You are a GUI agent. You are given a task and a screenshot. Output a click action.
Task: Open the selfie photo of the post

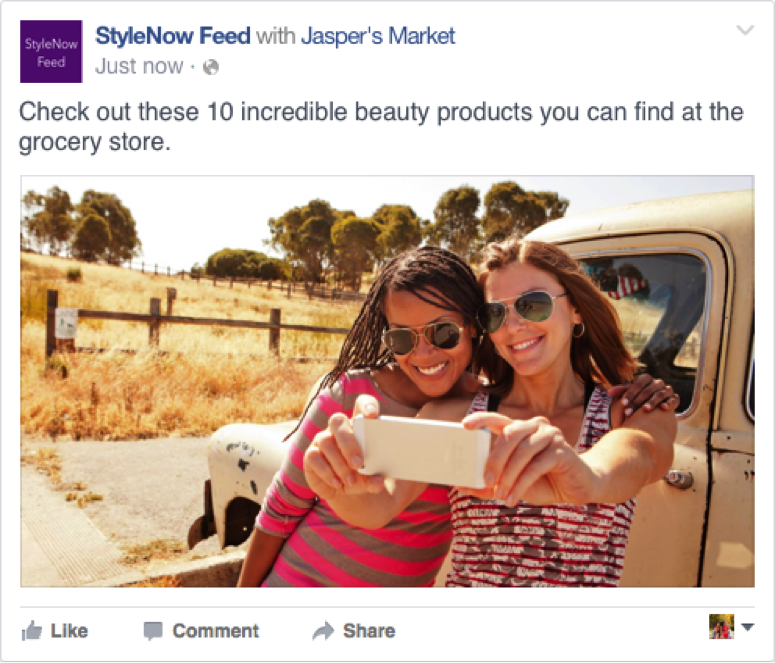tap(387, 381)
